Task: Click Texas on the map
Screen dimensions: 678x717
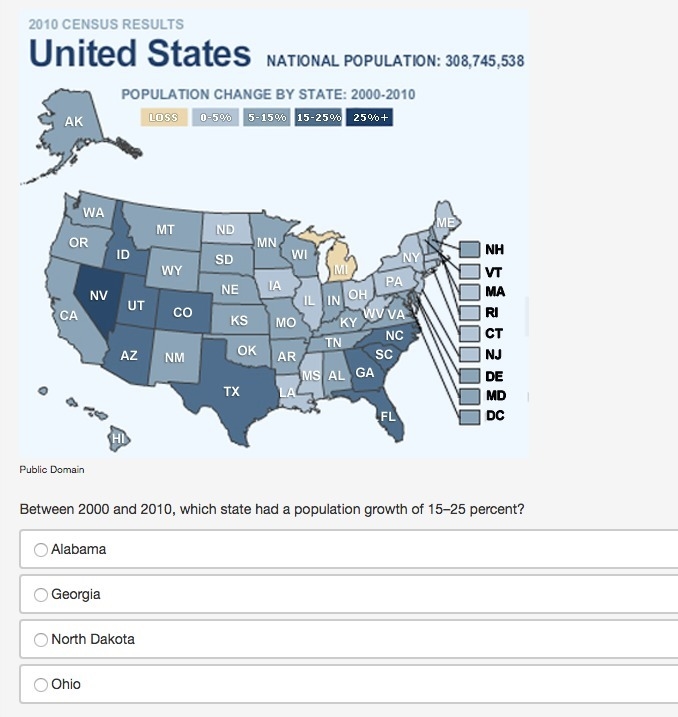Action: tap(232, 391)
